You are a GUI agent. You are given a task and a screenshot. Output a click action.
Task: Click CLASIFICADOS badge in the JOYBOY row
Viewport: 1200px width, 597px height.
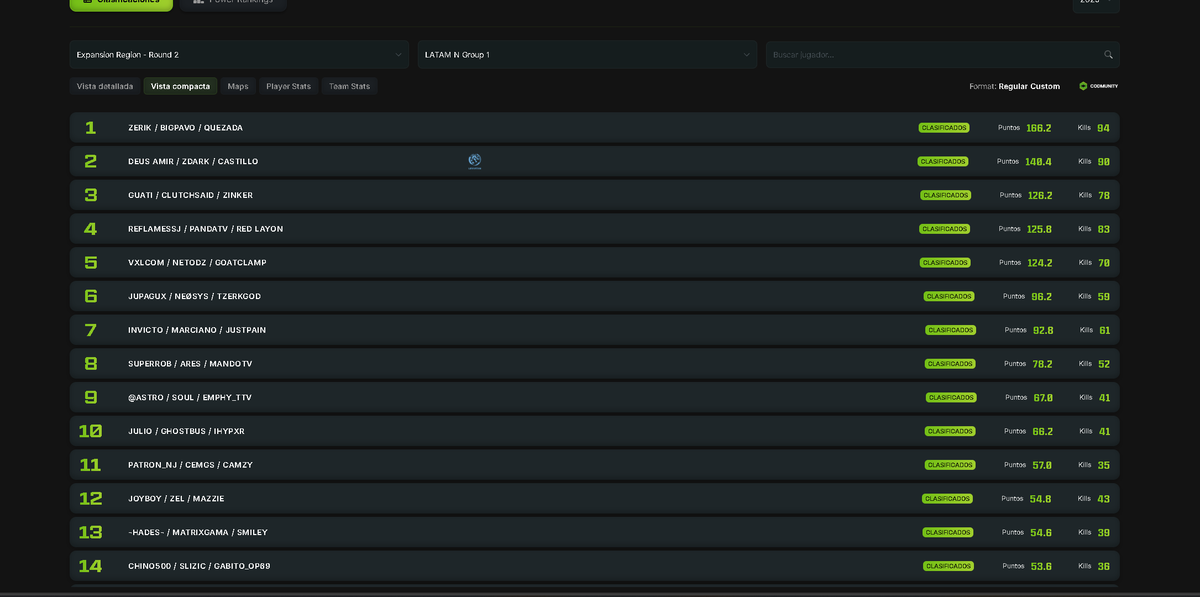pyautogui.click(x=947, y=498)
